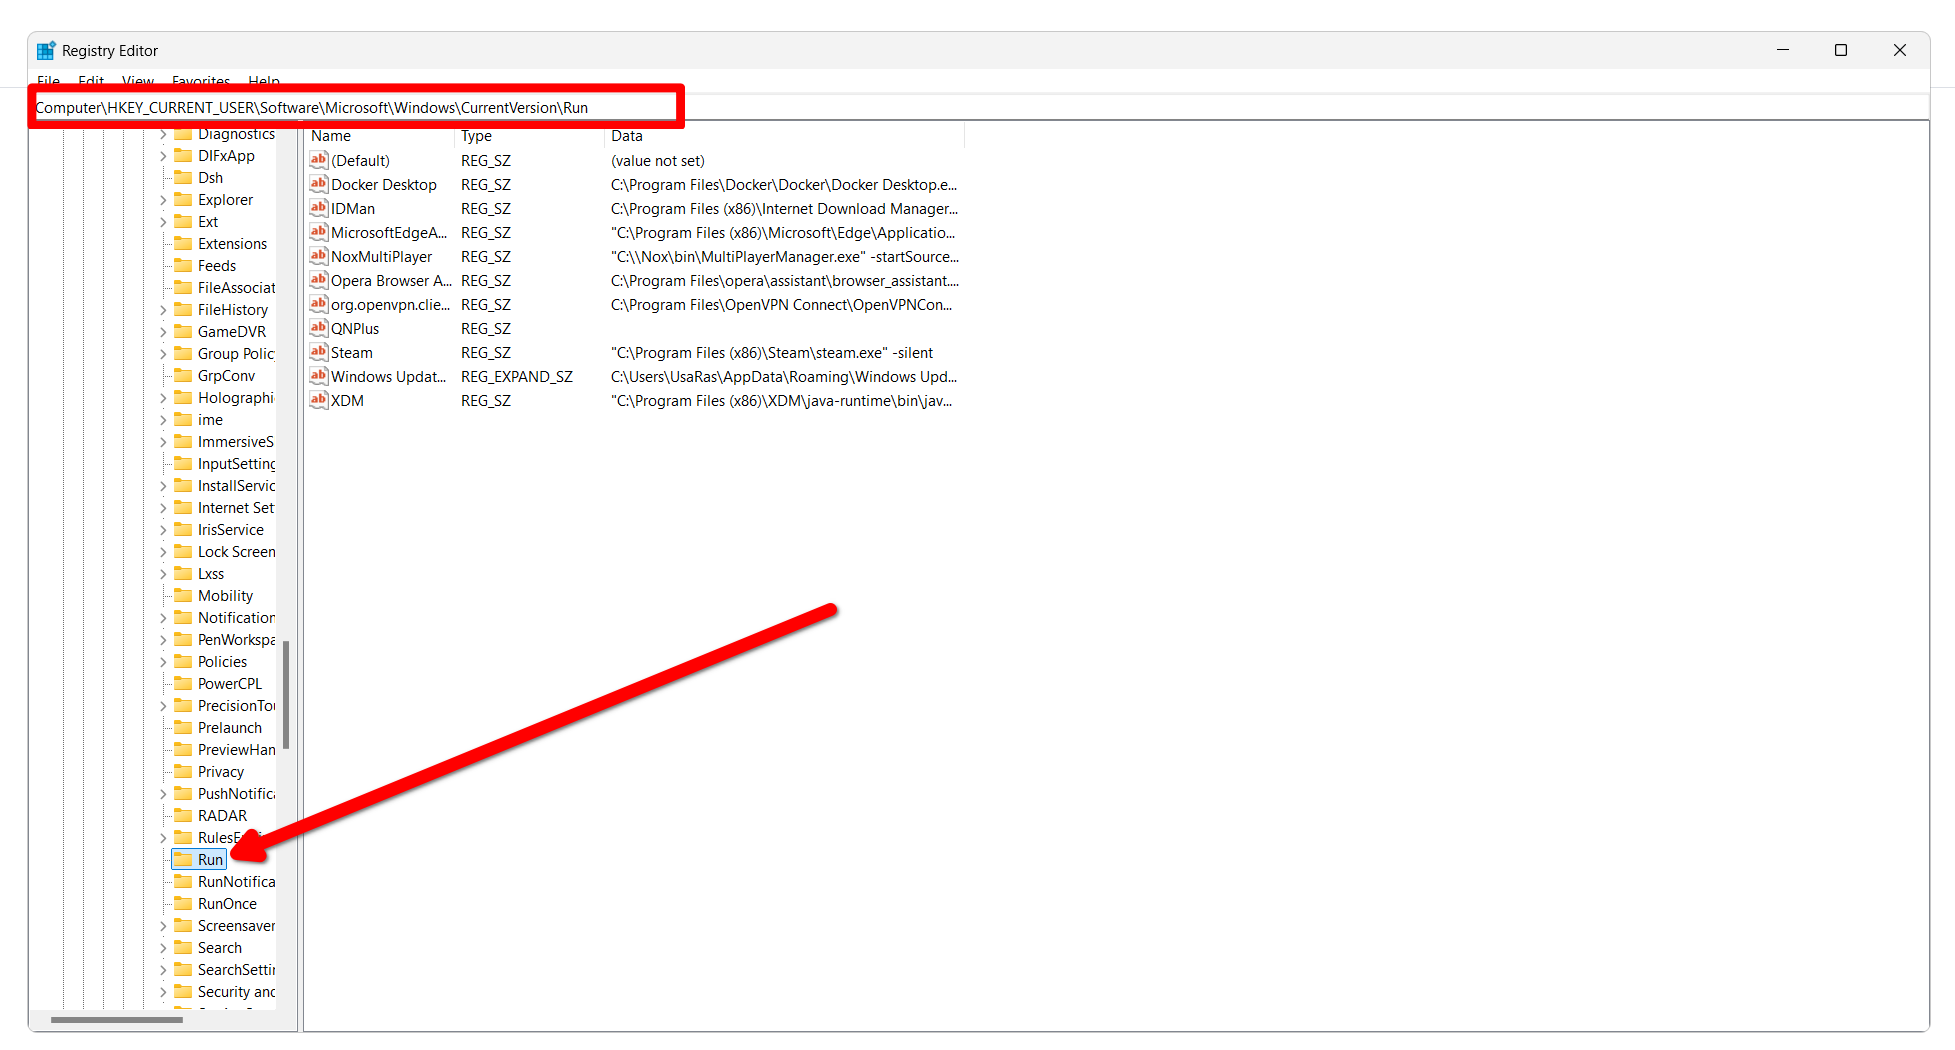Image resolution: width=1955 pixels, height=1050 pixels.
Task: Open the Favorites menu
Action: click(200, 81)
